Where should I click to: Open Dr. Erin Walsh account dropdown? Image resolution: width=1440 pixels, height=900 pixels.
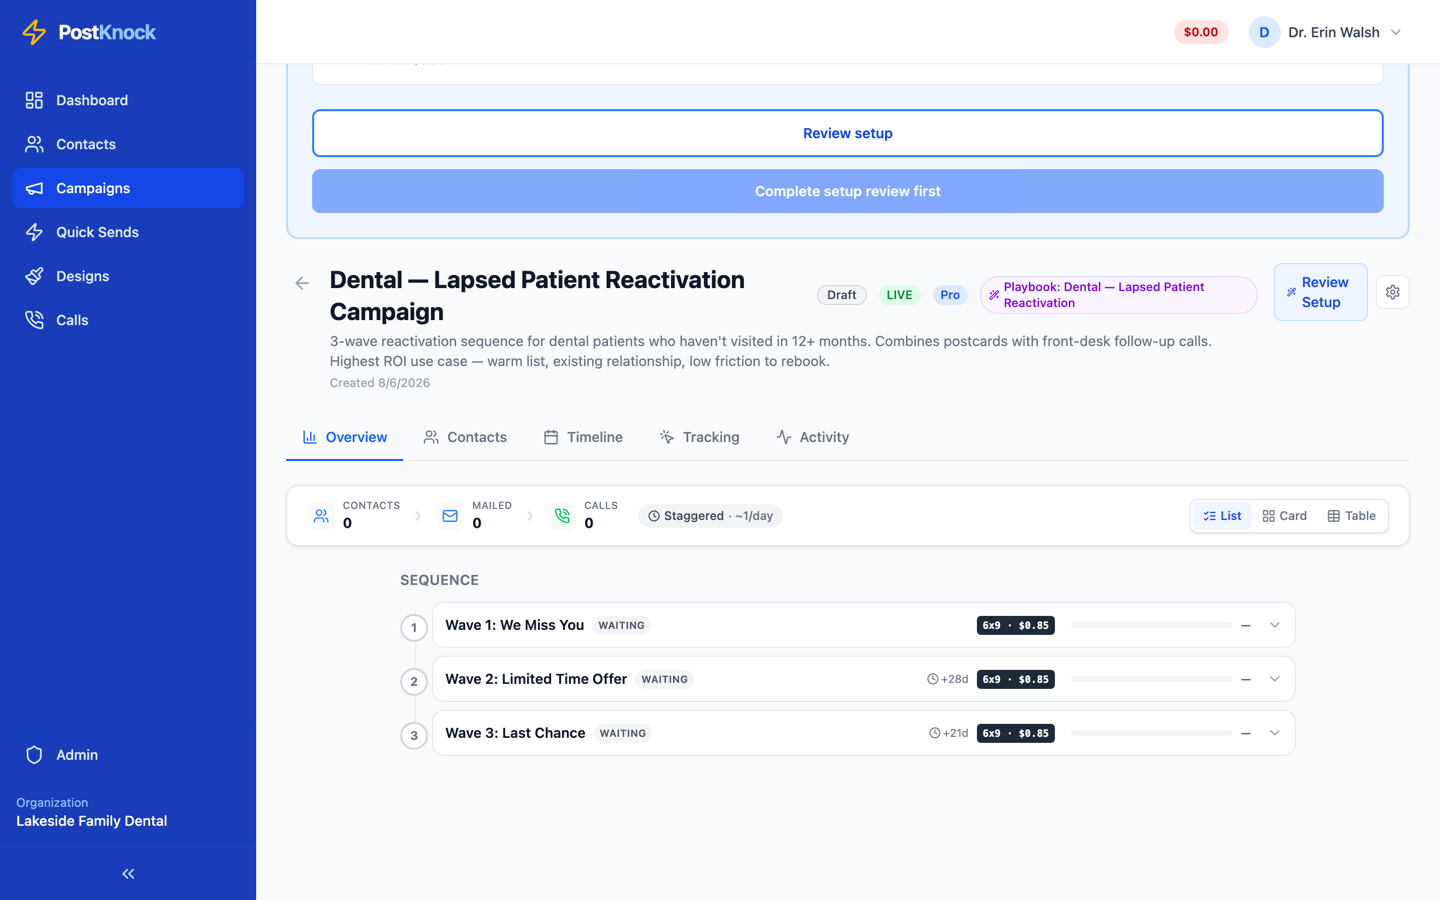click(x=1326, y=32)
